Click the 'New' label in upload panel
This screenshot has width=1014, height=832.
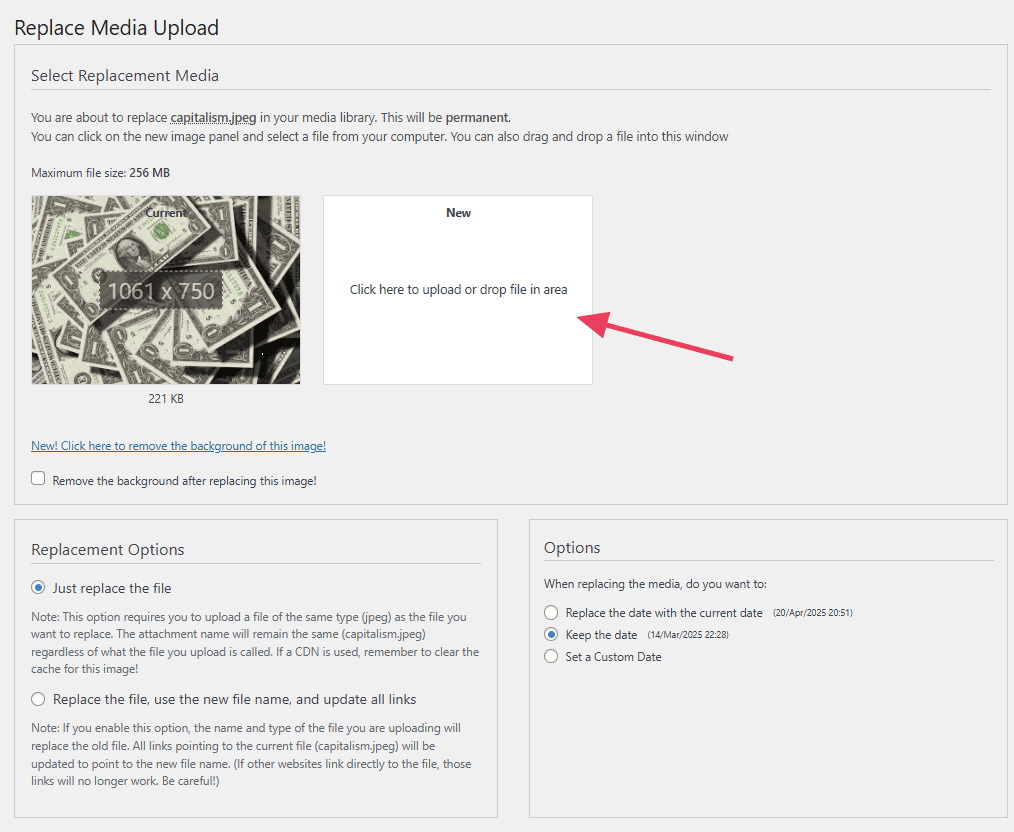click(x=458, y=213)
